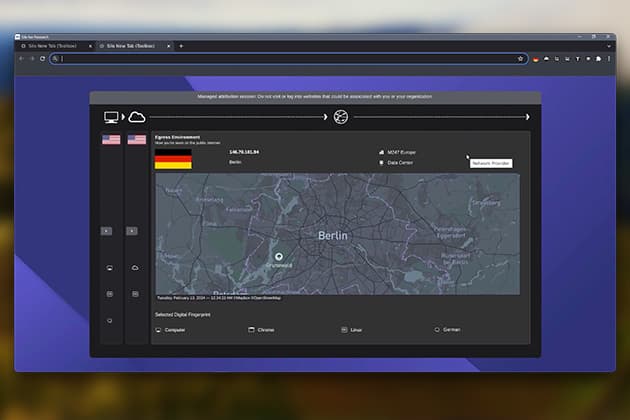Open a new browser tab with plus button
The width and height of the screenshot is (630, 420).
pyautogui.click(x=181, y=45)
